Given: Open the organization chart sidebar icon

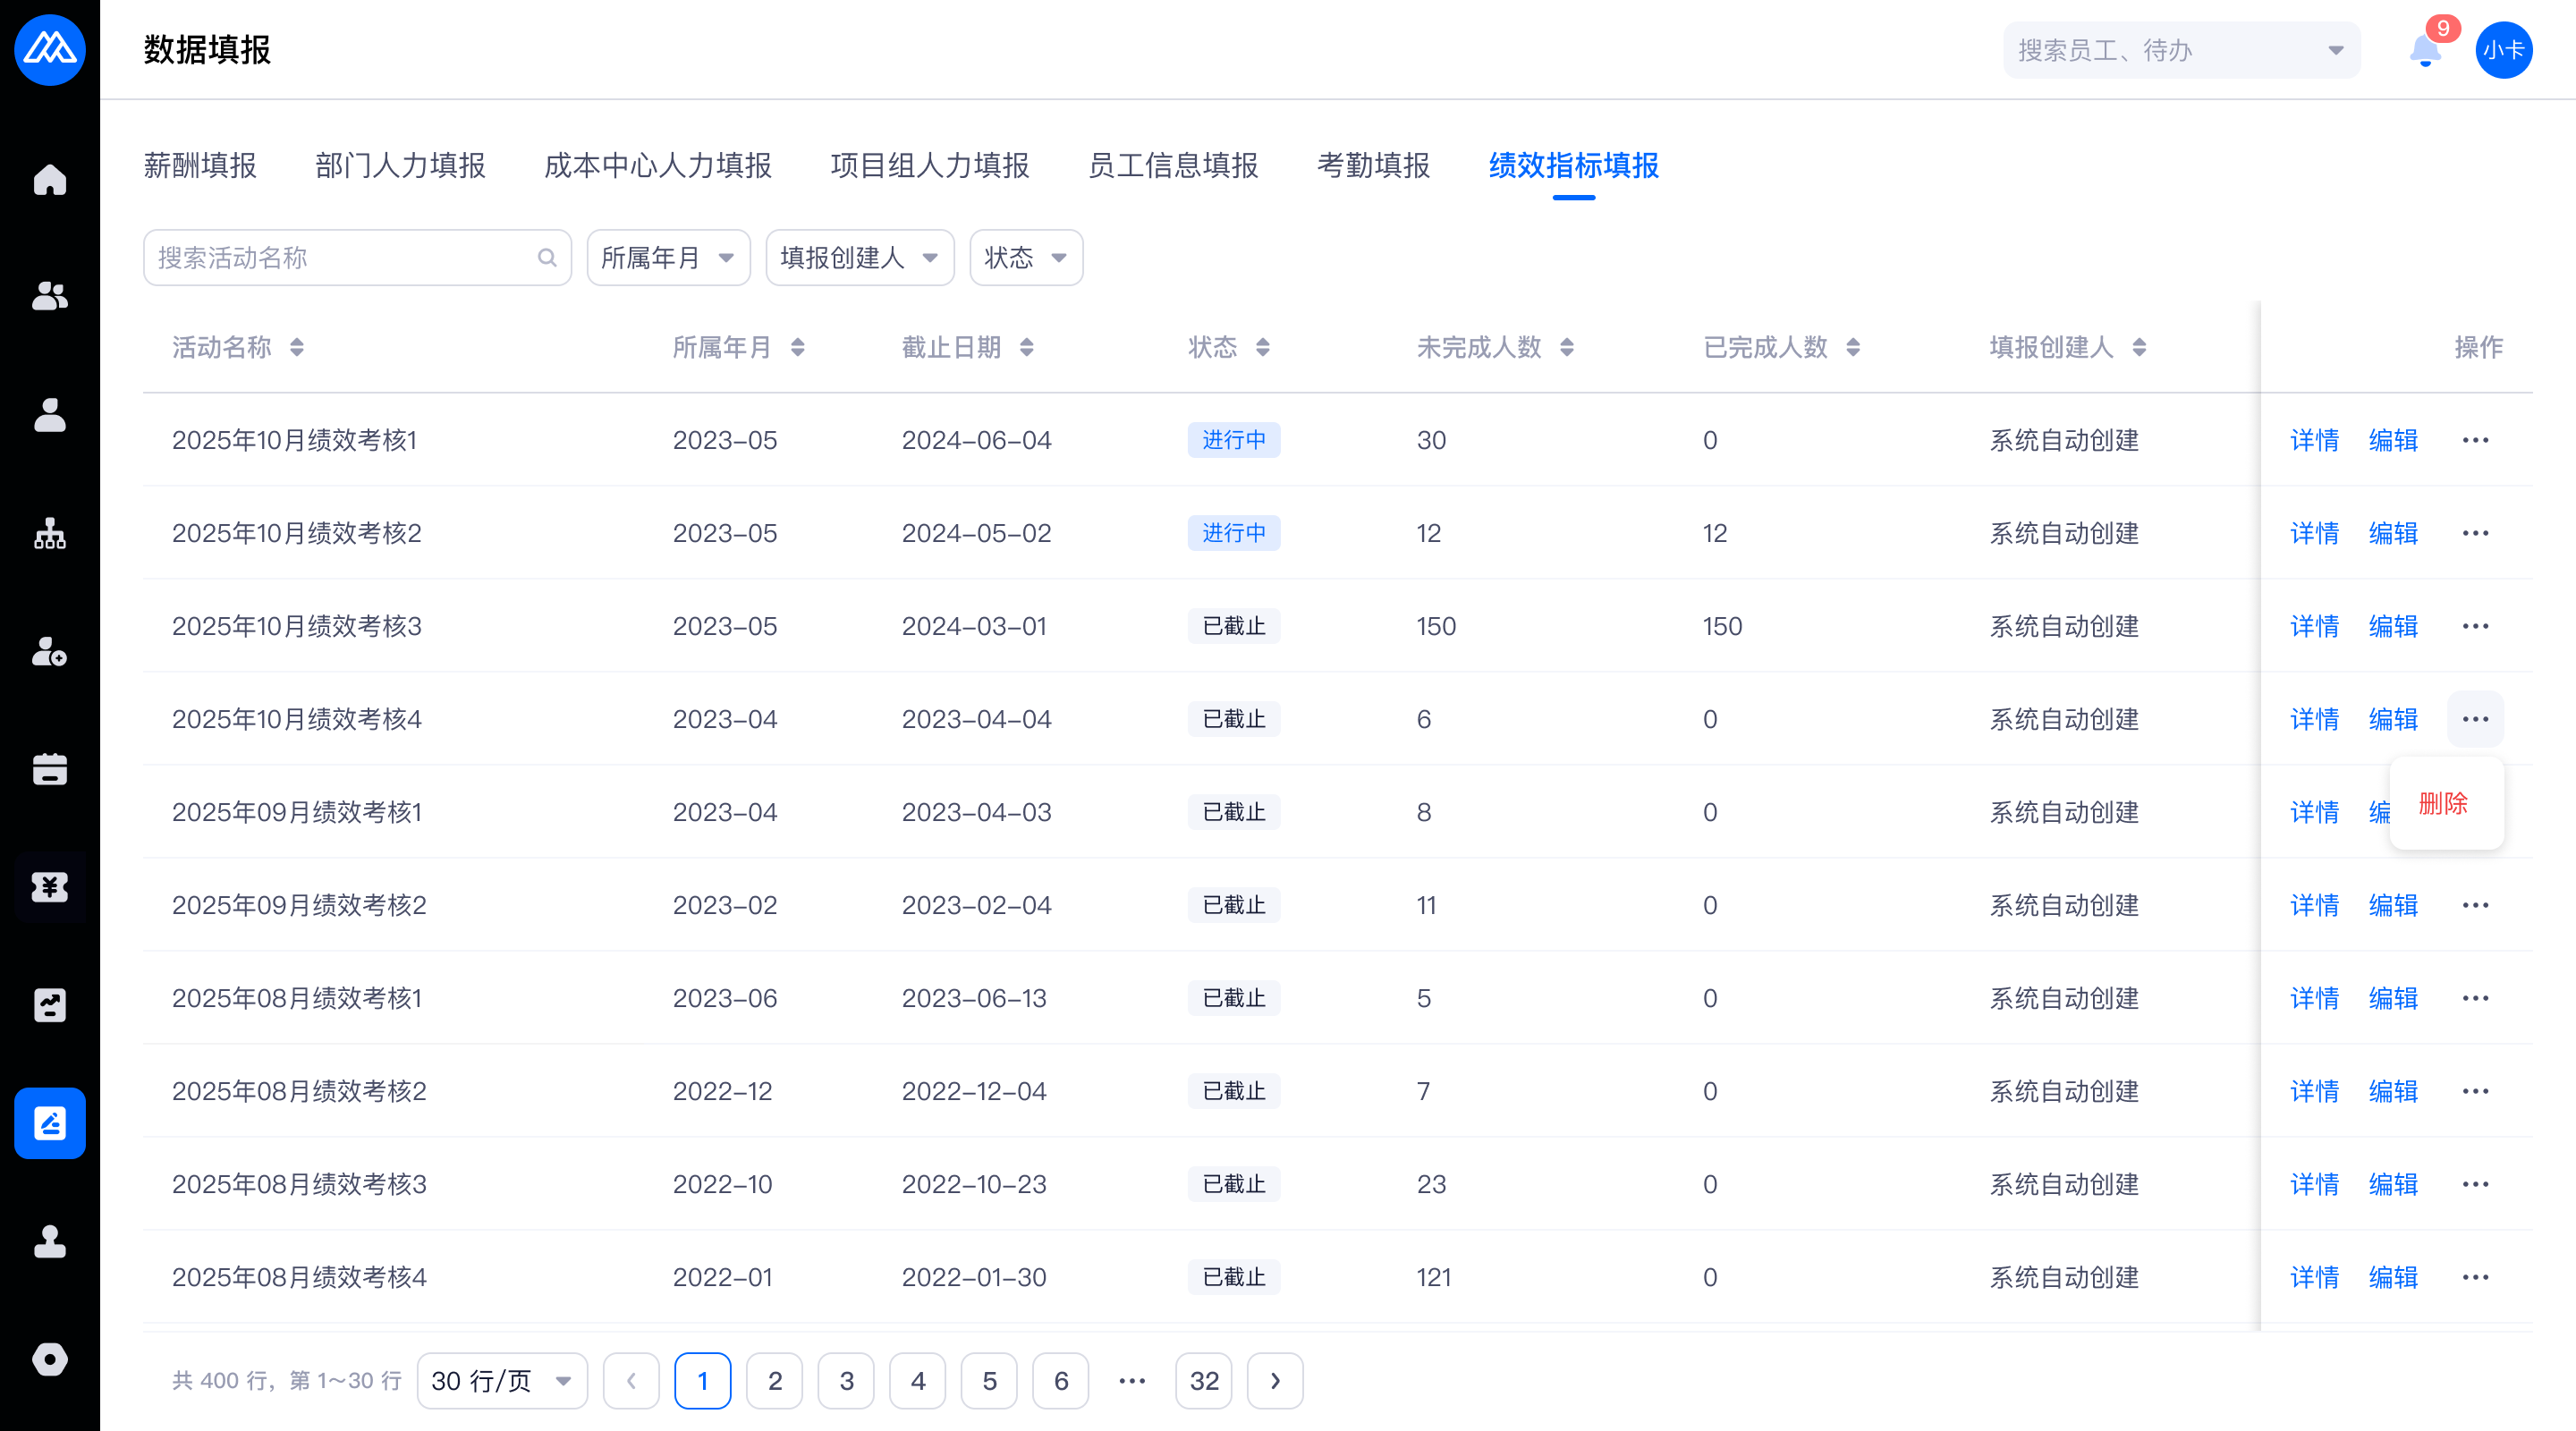Looking at the screenshot, I should [49, 534].
